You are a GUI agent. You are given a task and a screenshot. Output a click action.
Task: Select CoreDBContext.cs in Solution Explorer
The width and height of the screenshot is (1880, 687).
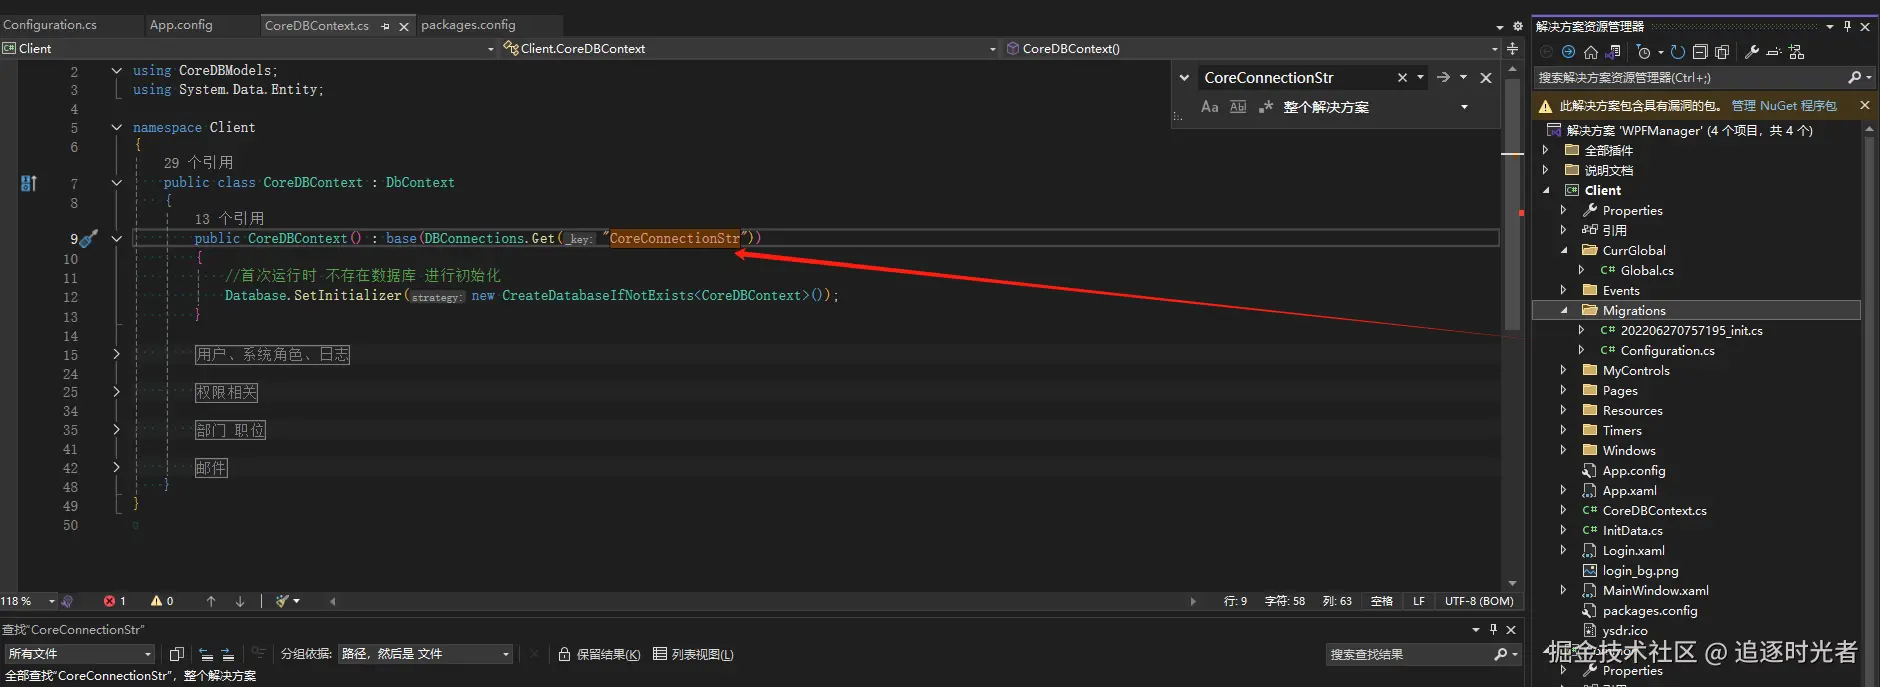pyautogui.click(x=1654, y=510)
